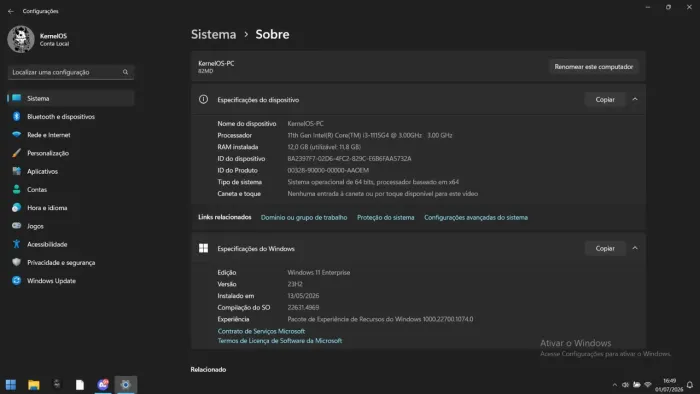Select Sistema in the settings sidebar

coord(71,98)
